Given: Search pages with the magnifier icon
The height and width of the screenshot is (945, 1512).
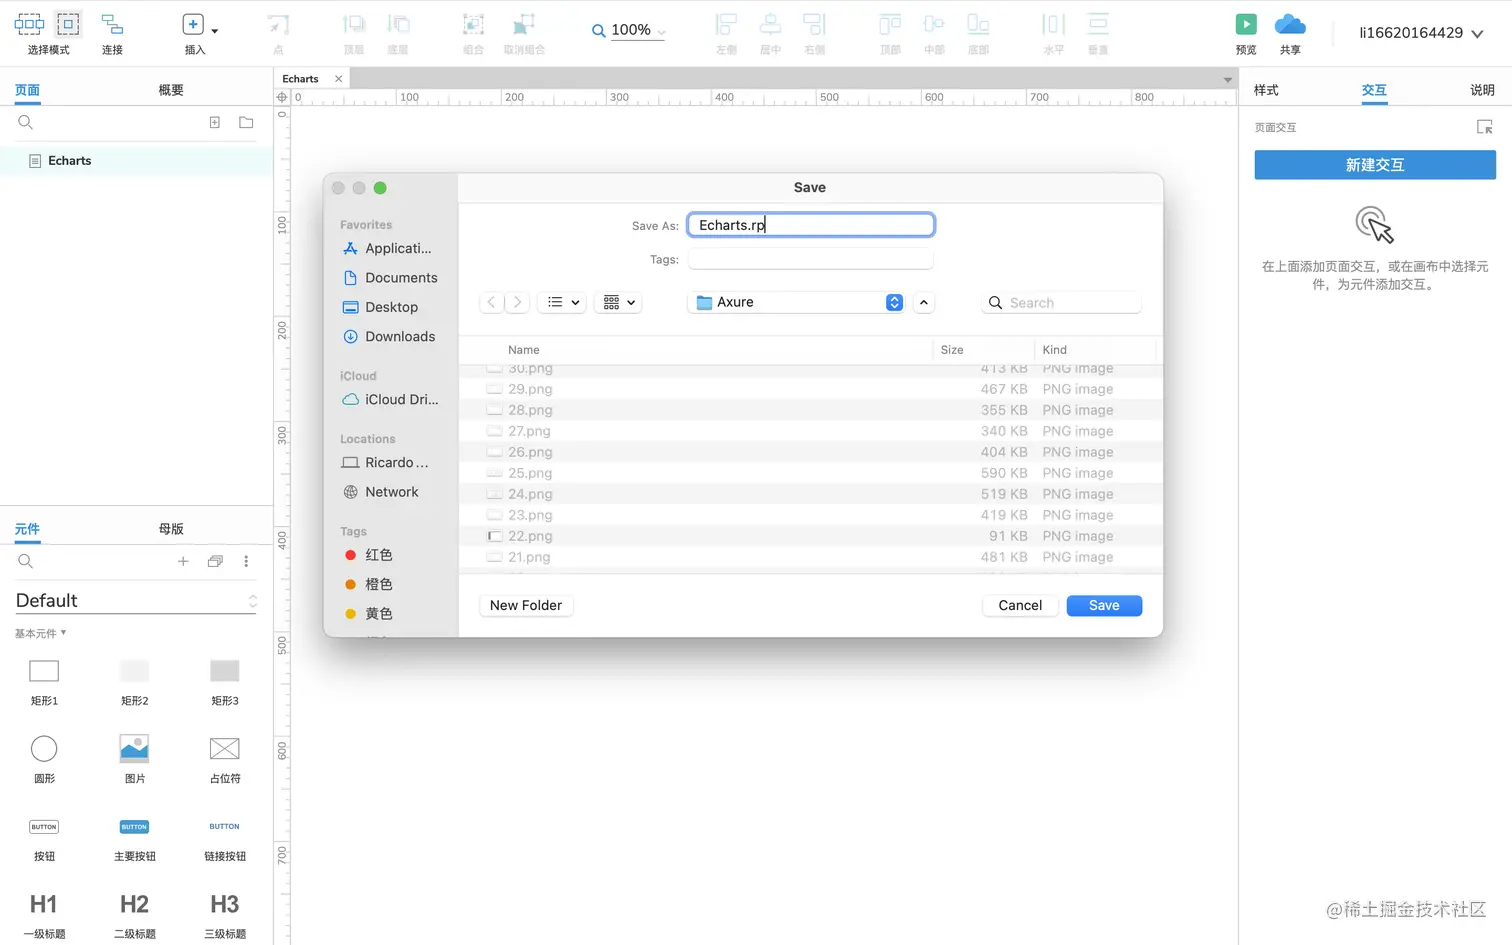Looking at the screenshot, I should (26, 122).
